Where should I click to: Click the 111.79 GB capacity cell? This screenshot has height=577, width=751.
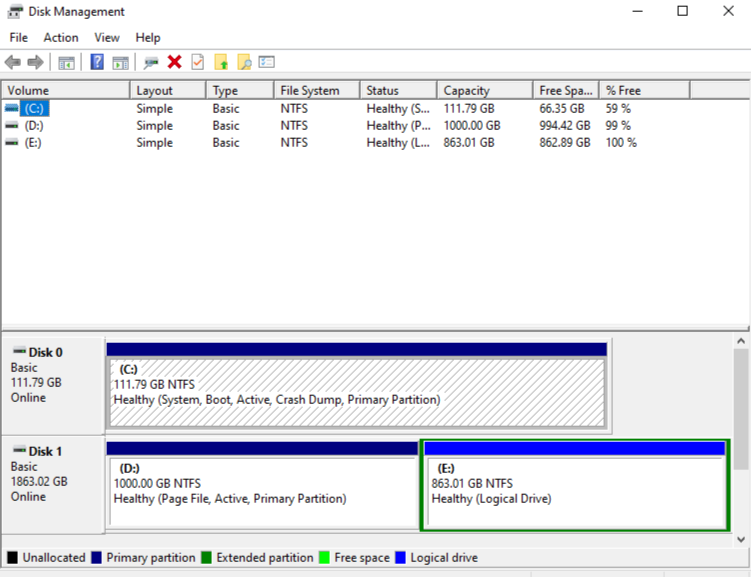tap(468, 109)
